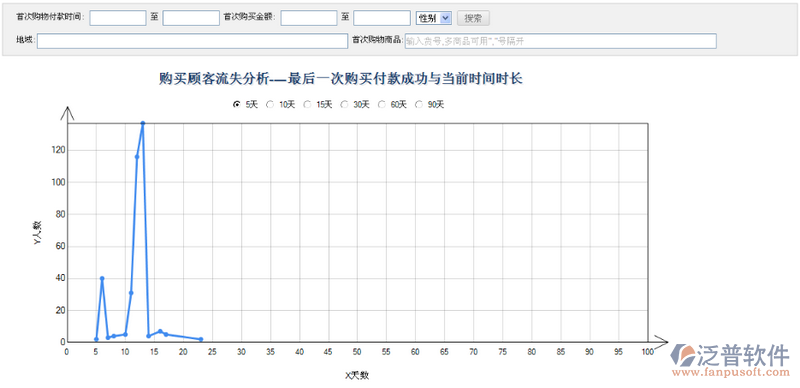The height and width of the screenshot is (388, 800).
Task: Focus the first payment time end field
Action: tap(191, 18)
